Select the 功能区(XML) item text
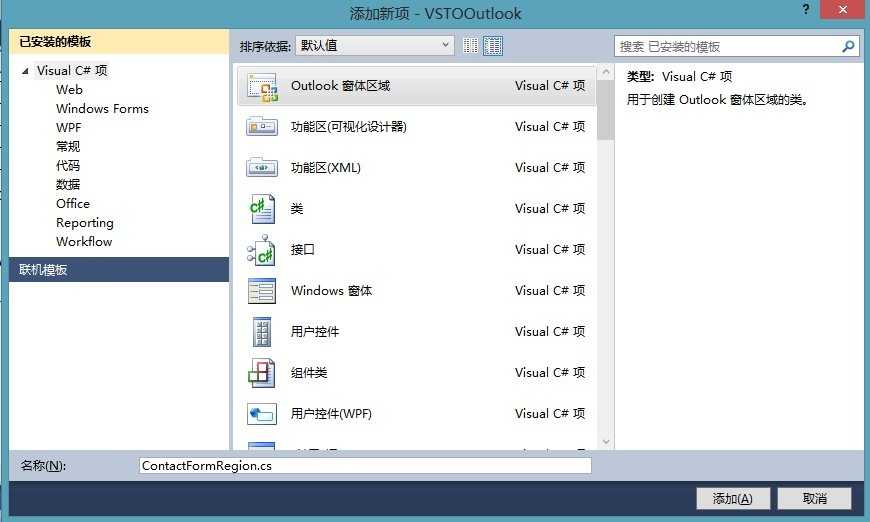The image size is (870, 522). click(325, 168)
